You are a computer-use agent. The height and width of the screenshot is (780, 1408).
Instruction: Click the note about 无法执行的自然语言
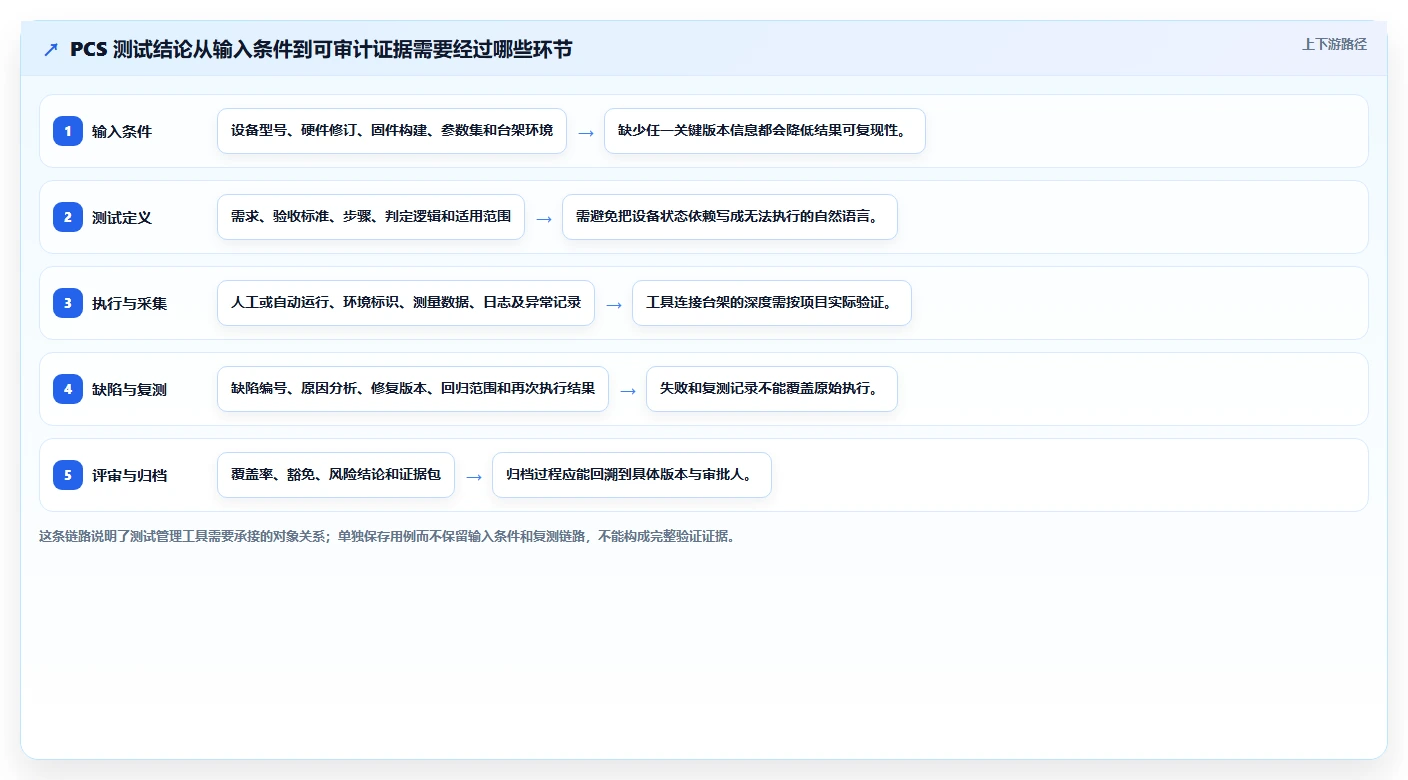click(x=730, y=217)
